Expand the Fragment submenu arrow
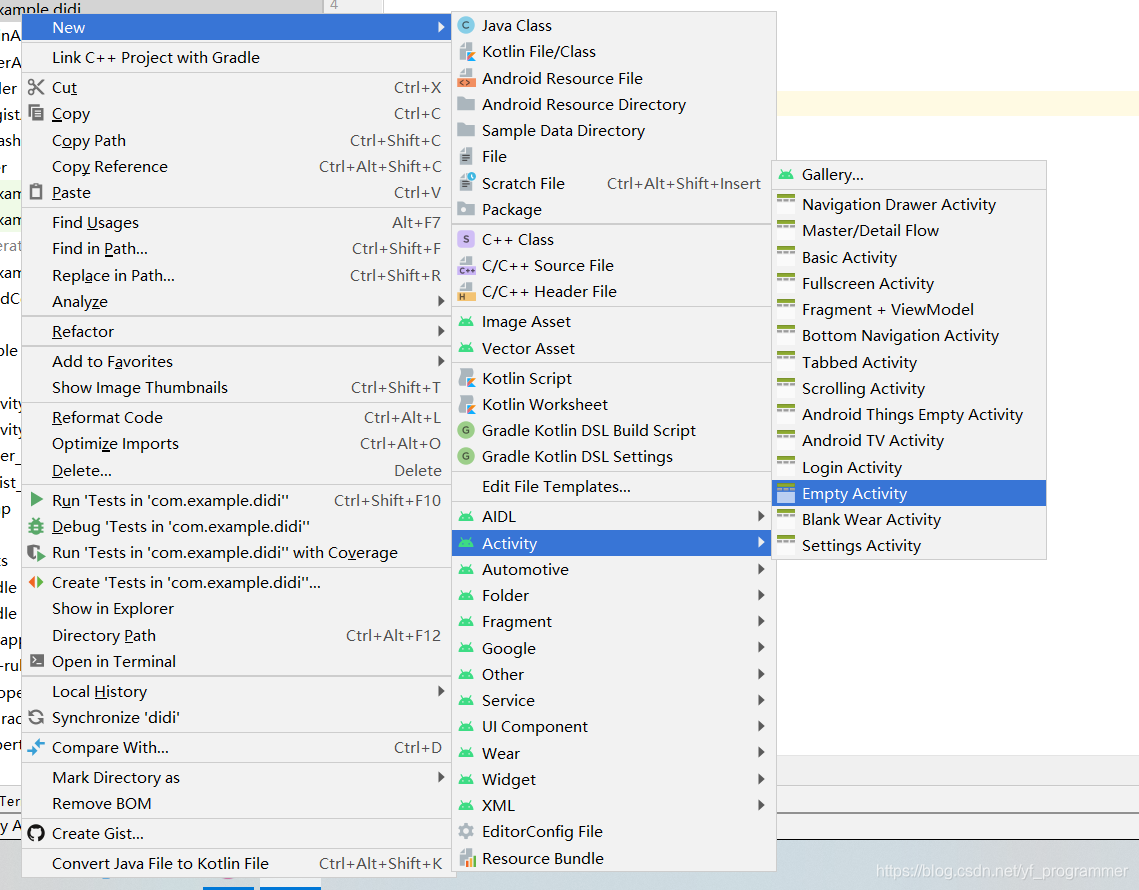 [x=761, y=621]
